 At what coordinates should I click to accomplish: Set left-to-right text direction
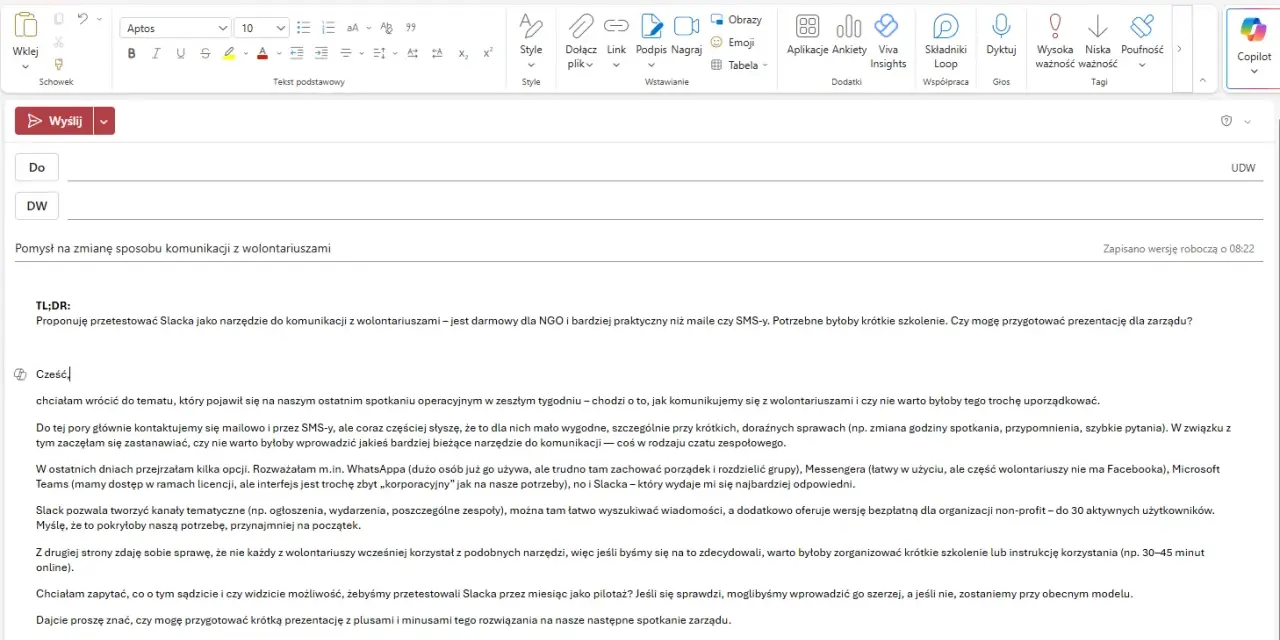[411, 53]
